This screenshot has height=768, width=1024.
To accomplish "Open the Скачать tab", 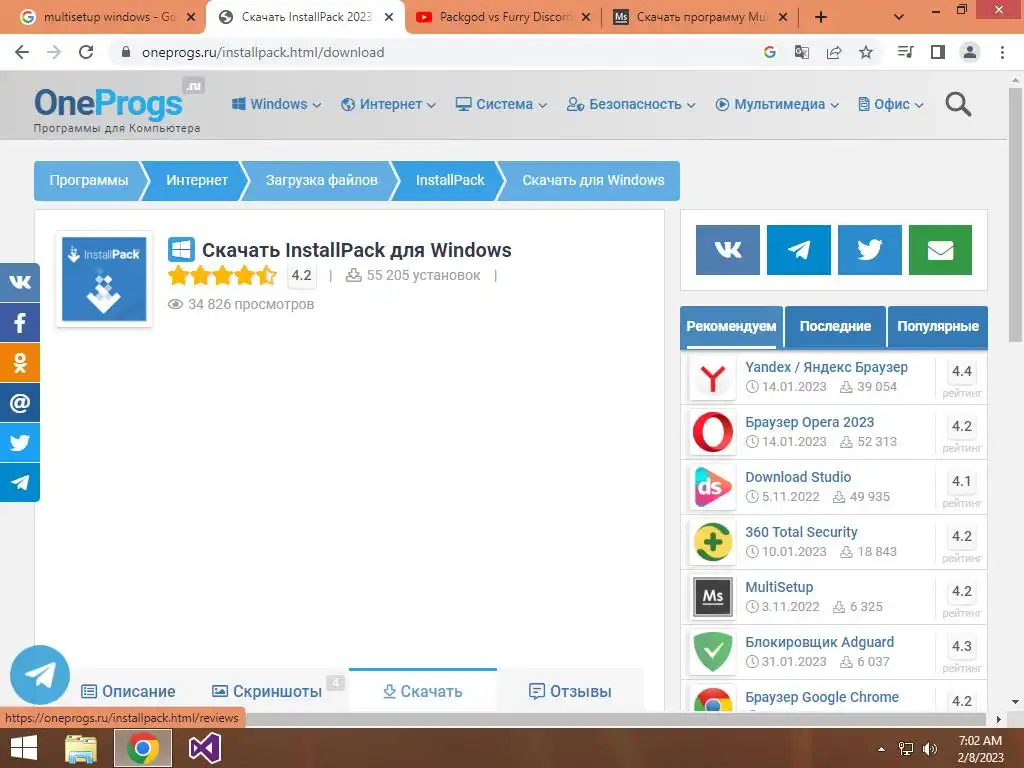I will [423, 691].
